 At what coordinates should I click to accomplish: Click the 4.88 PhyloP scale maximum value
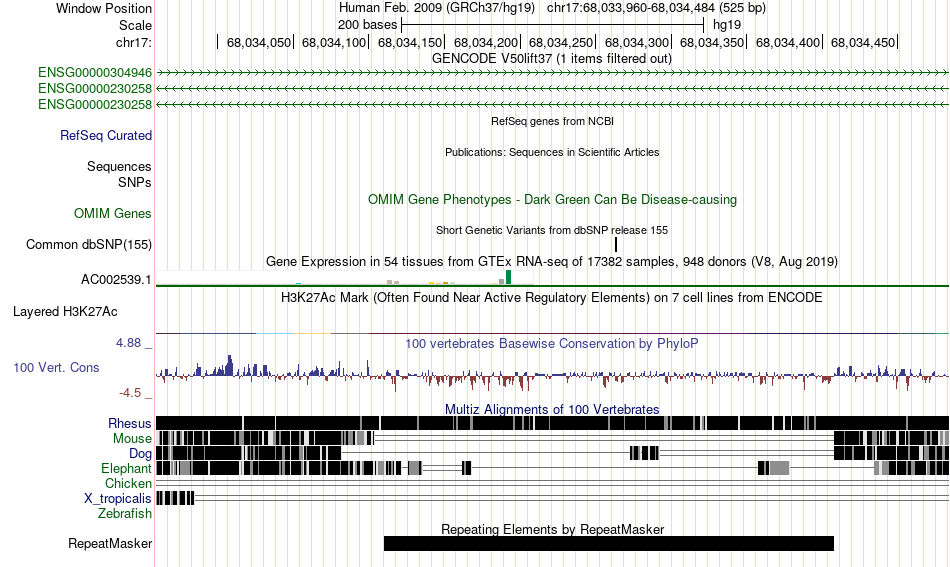[x=128, y=343]
